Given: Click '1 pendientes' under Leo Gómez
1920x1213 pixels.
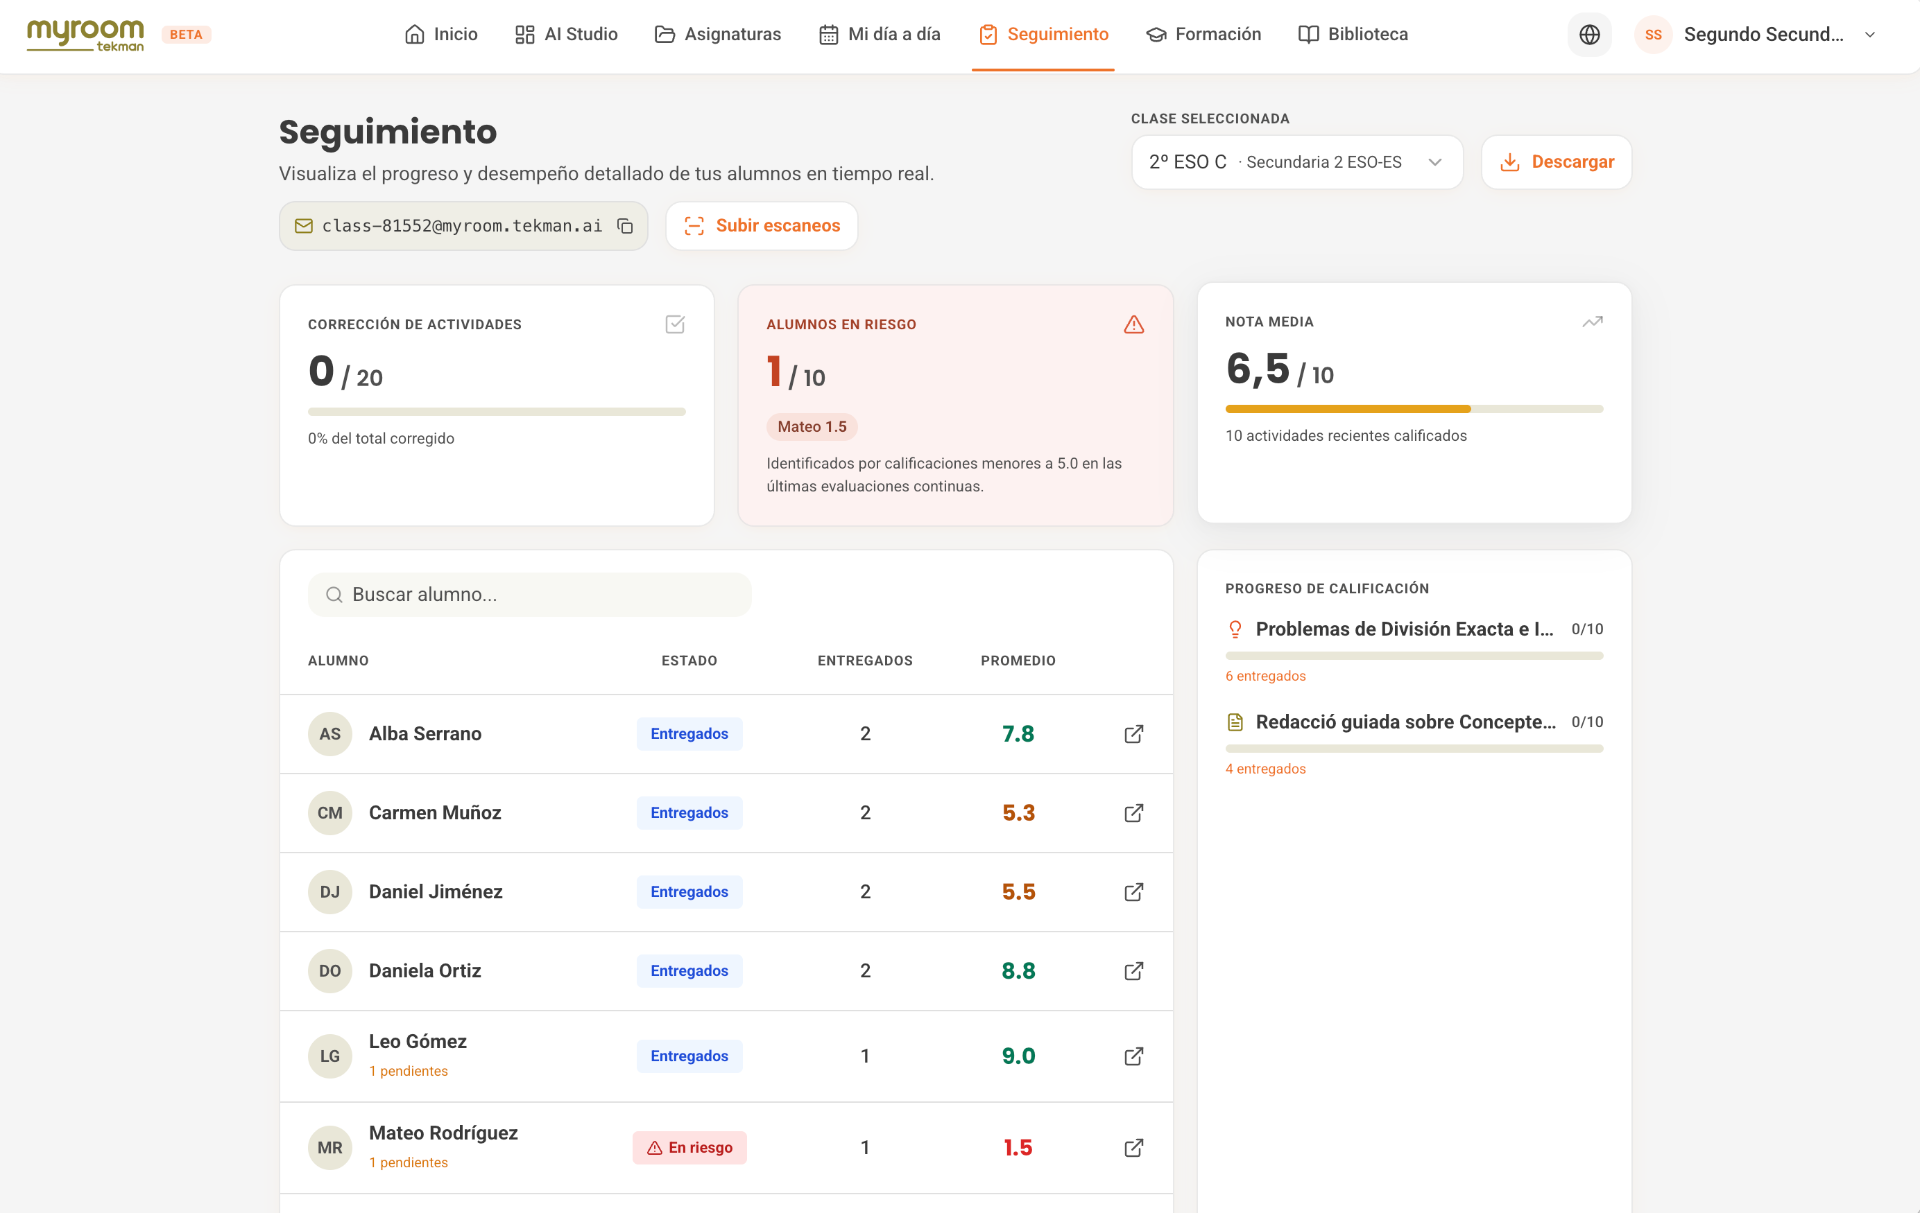Looking at the screenshot, I should tap(408, 1071).
